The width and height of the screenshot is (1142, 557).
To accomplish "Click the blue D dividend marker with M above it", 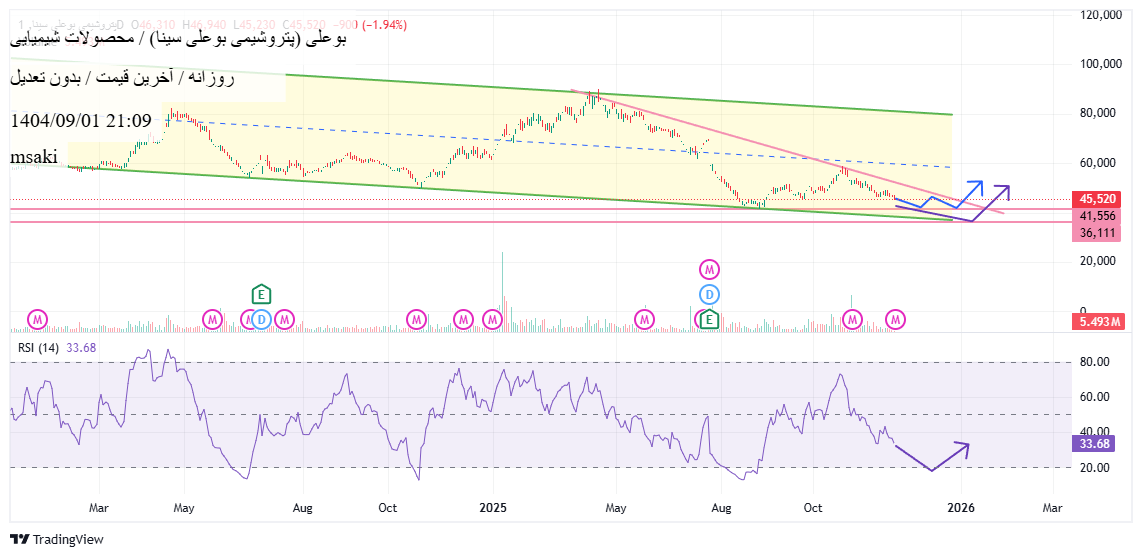I will (709, 294).
